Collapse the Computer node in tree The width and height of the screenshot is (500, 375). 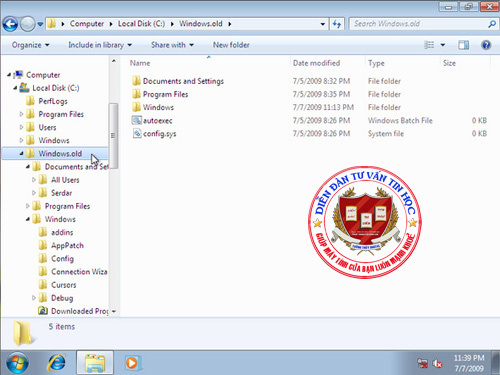point(9,75)
